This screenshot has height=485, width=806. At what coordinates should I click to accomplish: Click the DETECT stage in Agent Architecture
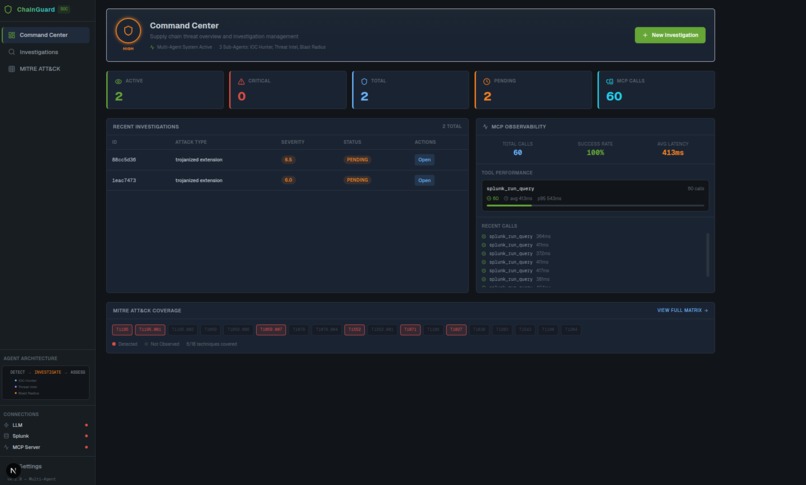click(17, 372)
